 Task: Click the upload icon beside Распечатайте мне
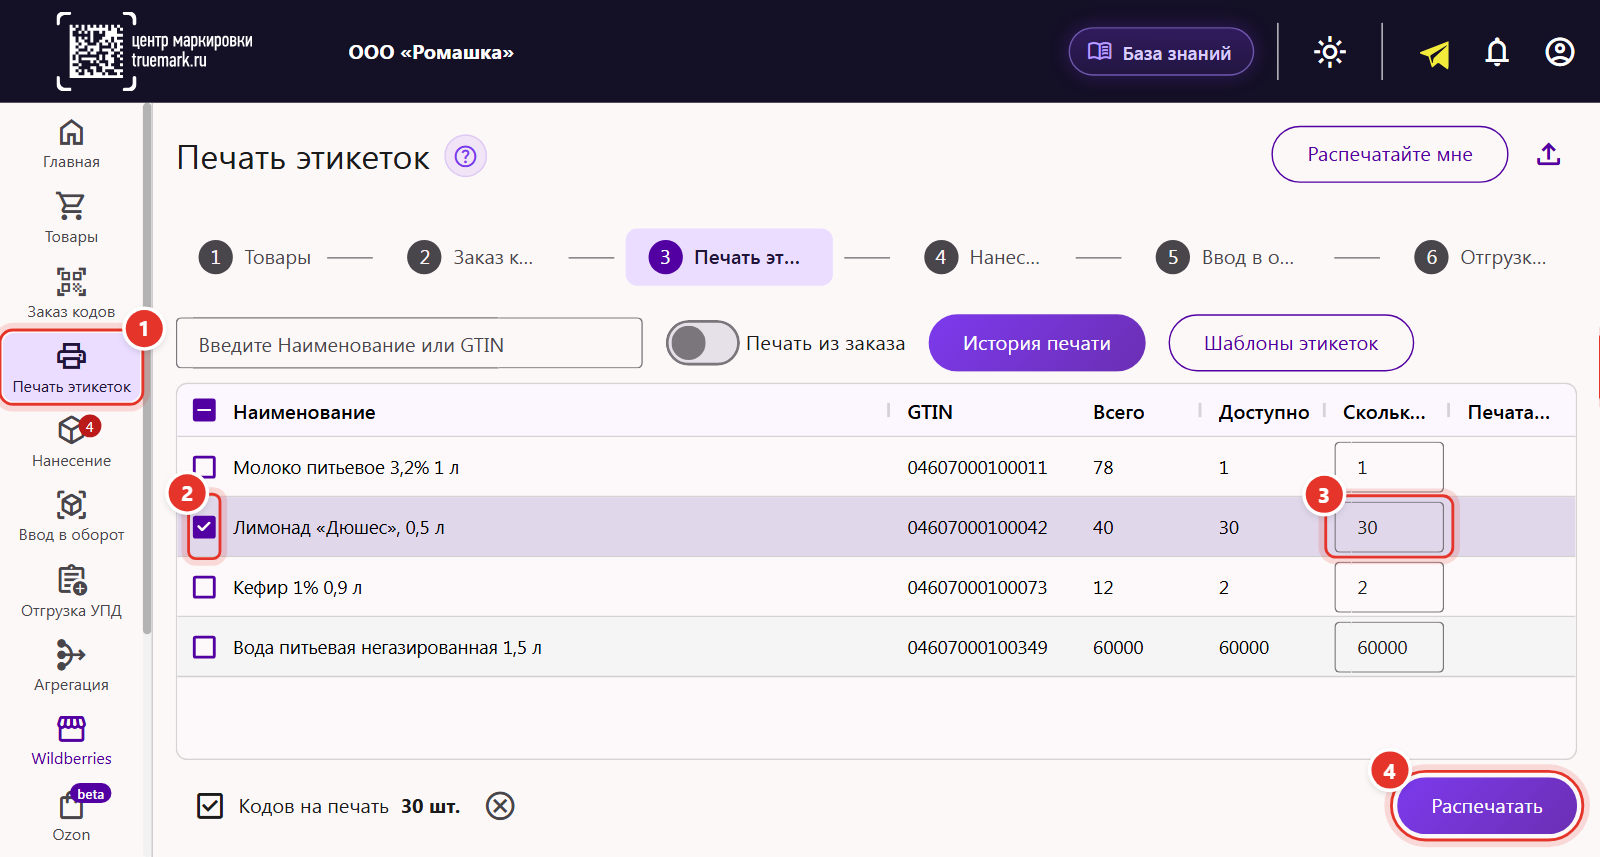point(1549,154)
